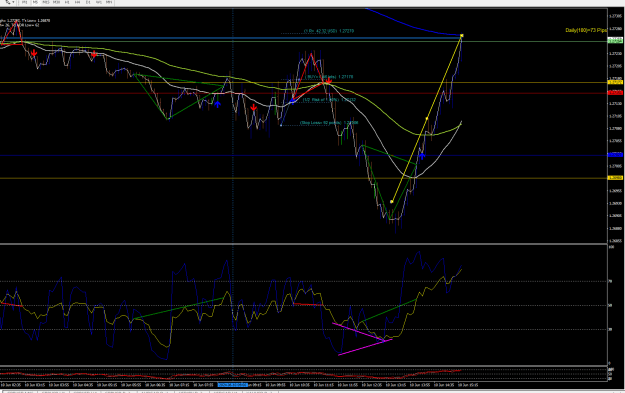Click the '10 Jun 05:15' time axis label
The width and height of the screenshot is (625, 393).
[107, 385]
